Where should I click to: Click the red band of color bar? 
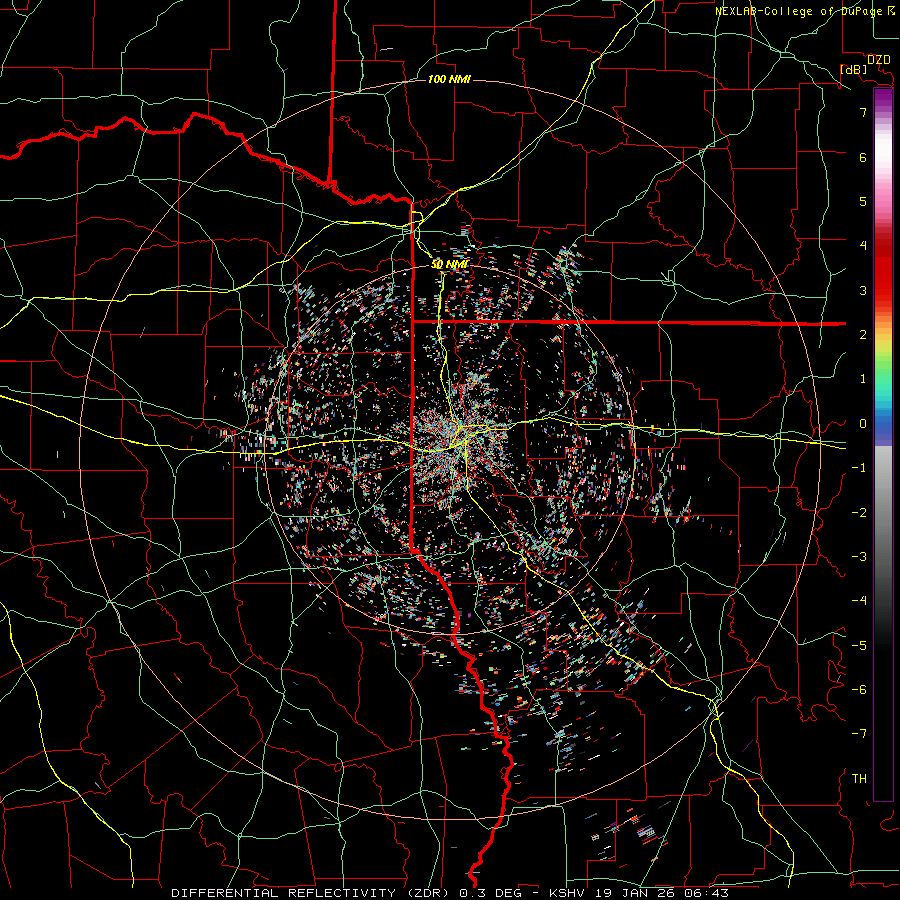[x=883, y=270]
